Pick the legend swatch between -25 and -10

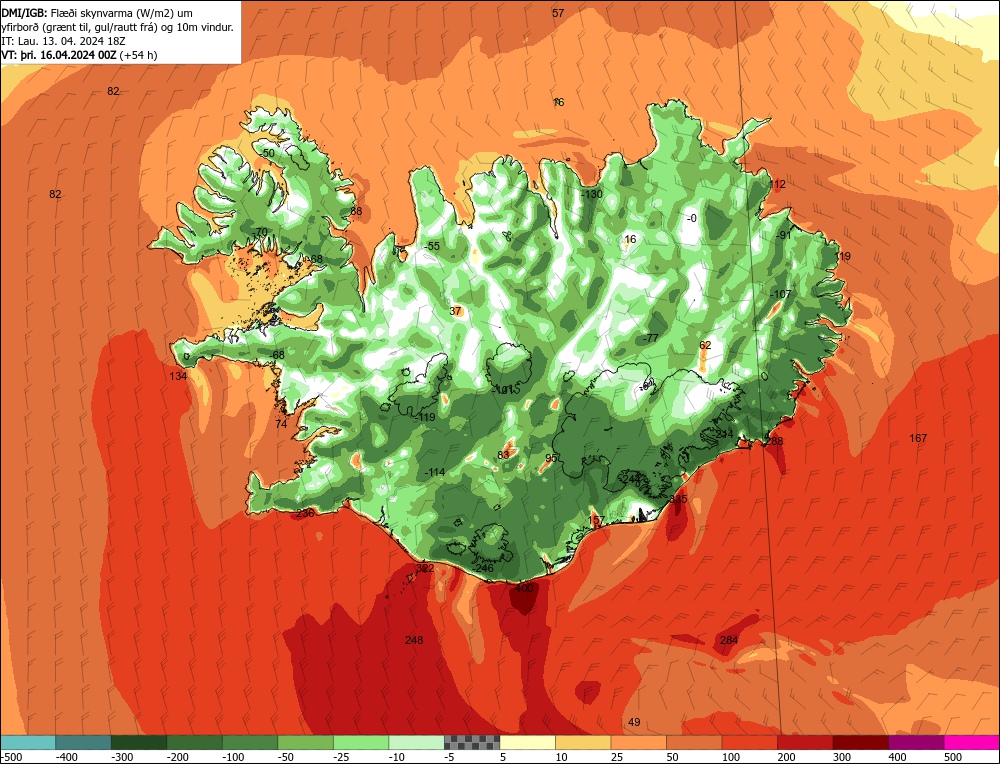click(x=361, y=742)
